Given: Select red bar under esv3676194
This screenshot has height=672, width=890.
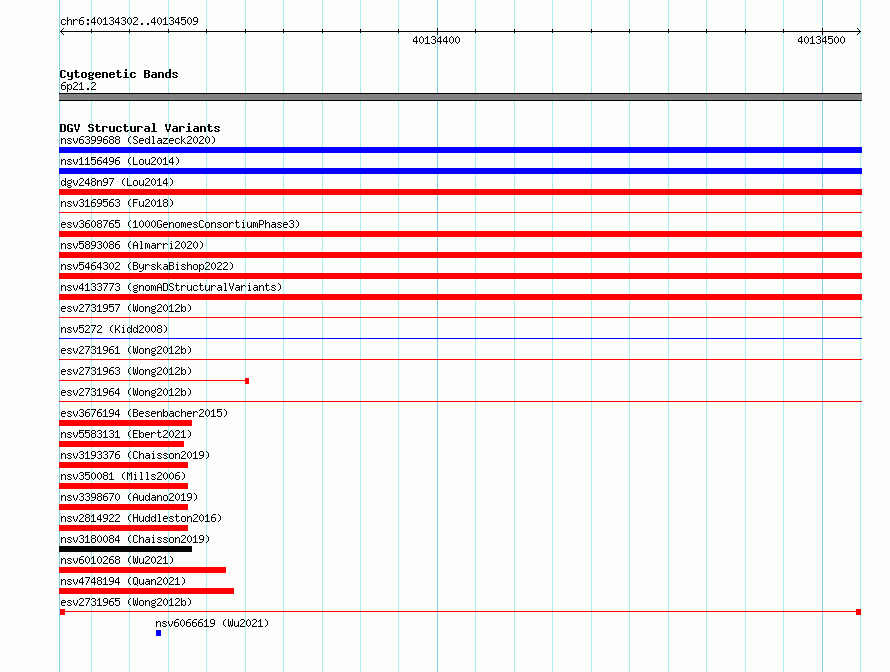Looking at the screenshot, I should pos(125,423).
